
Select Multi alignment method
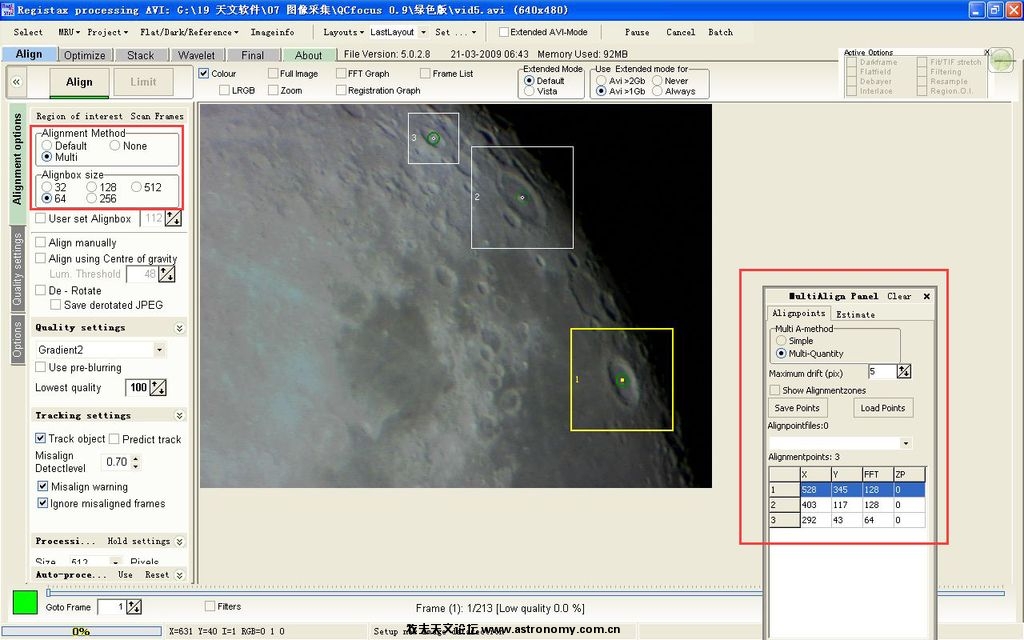pos(47,157)
